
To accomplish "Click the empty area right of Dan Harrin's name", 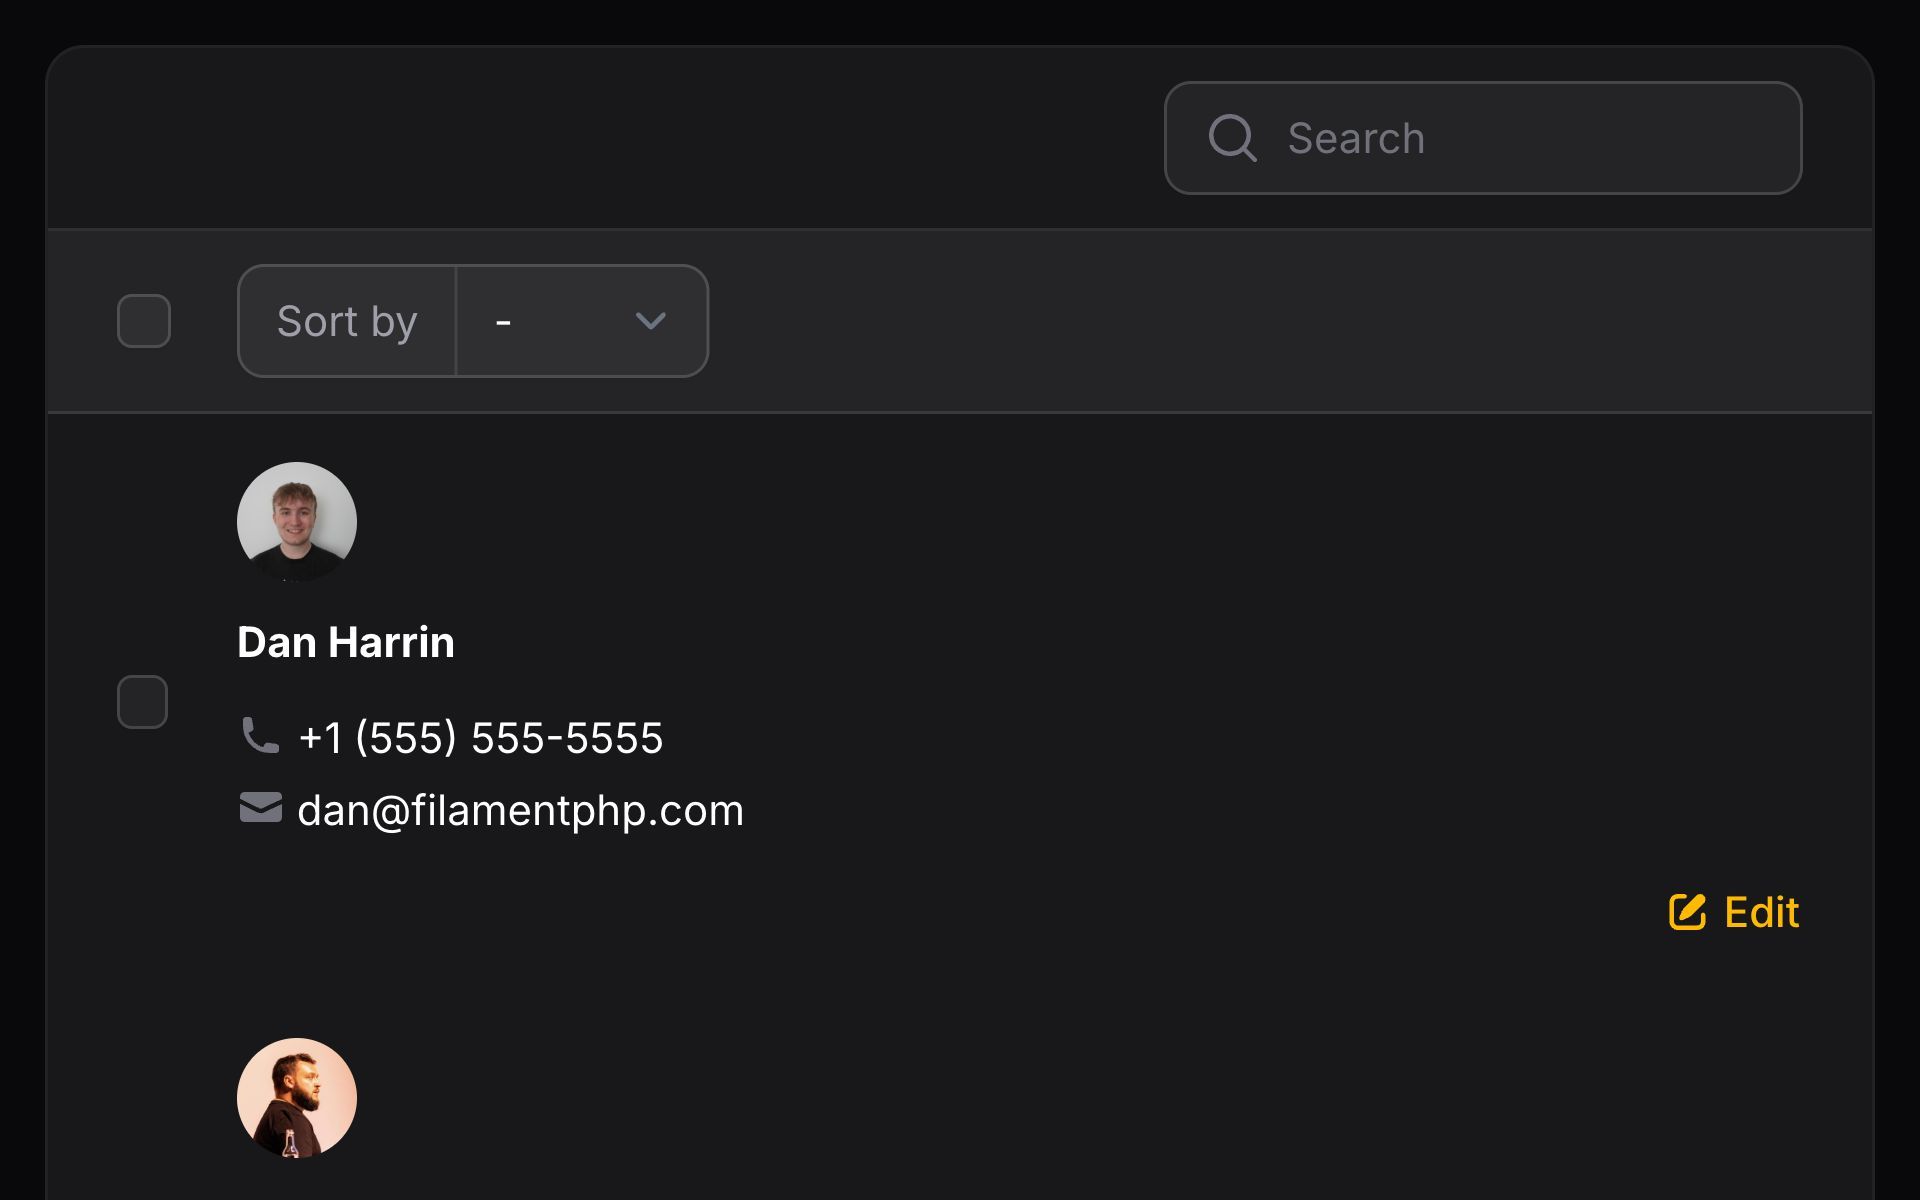I will [1000, 642].
